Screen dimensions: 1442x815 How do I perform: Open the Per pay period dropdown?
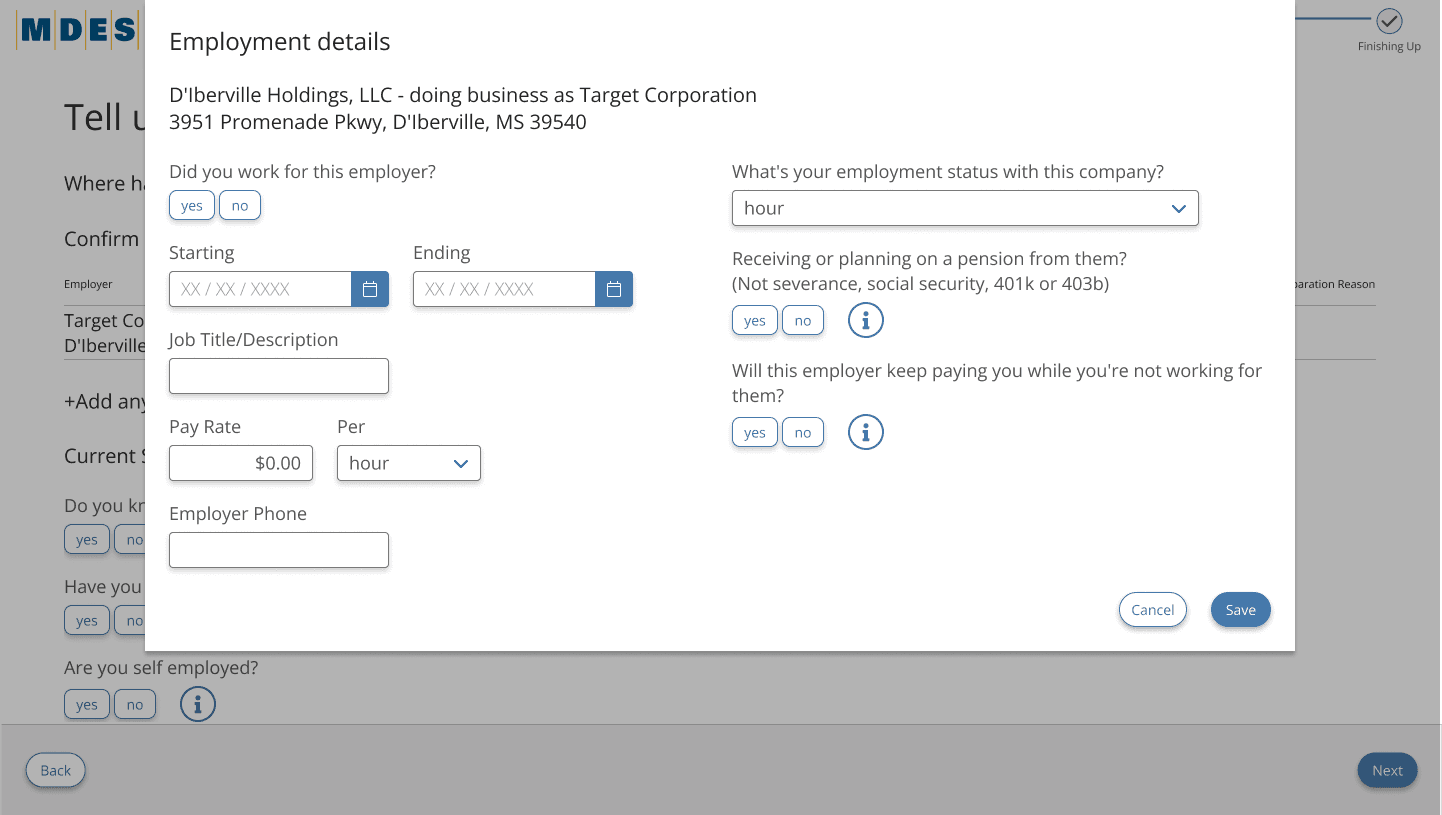[x=409, y=463]
